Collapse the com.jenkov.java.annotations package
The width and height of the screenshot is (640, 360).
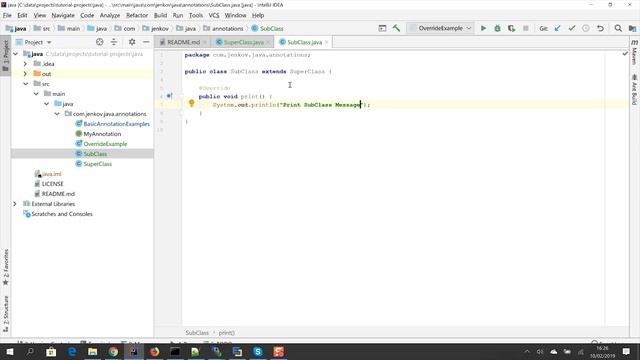pyautogui.click(x=57, y=114)
